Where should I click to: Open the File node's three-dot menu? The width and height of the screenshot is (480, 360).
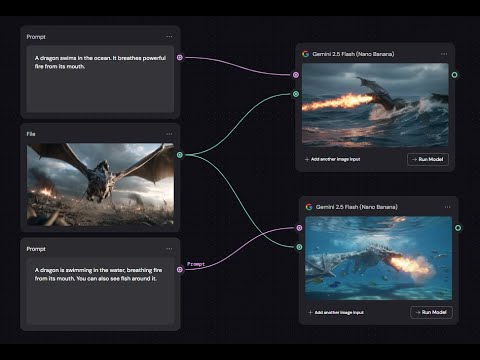point(169,134)
